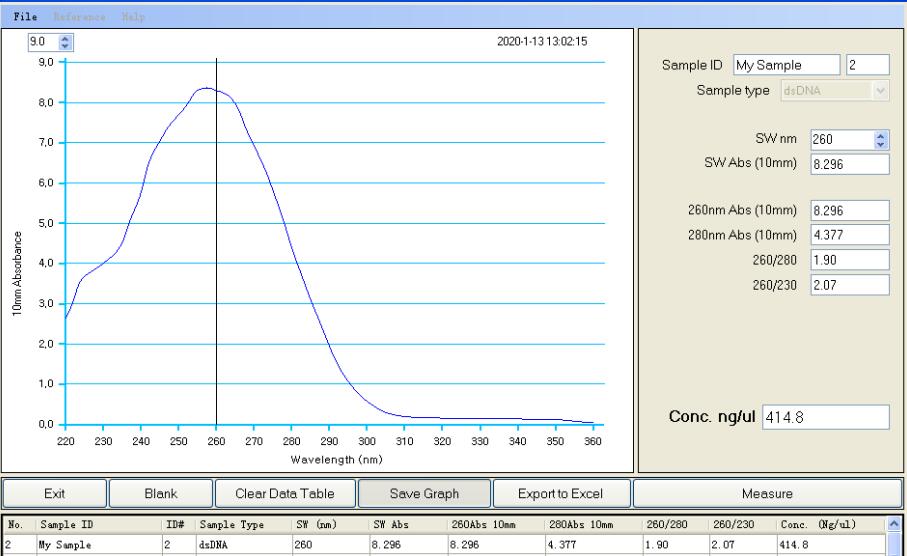The height and width of the screenshot is (556, 907).
Task: Click the Measure button
Action: (x=767, y=494)
